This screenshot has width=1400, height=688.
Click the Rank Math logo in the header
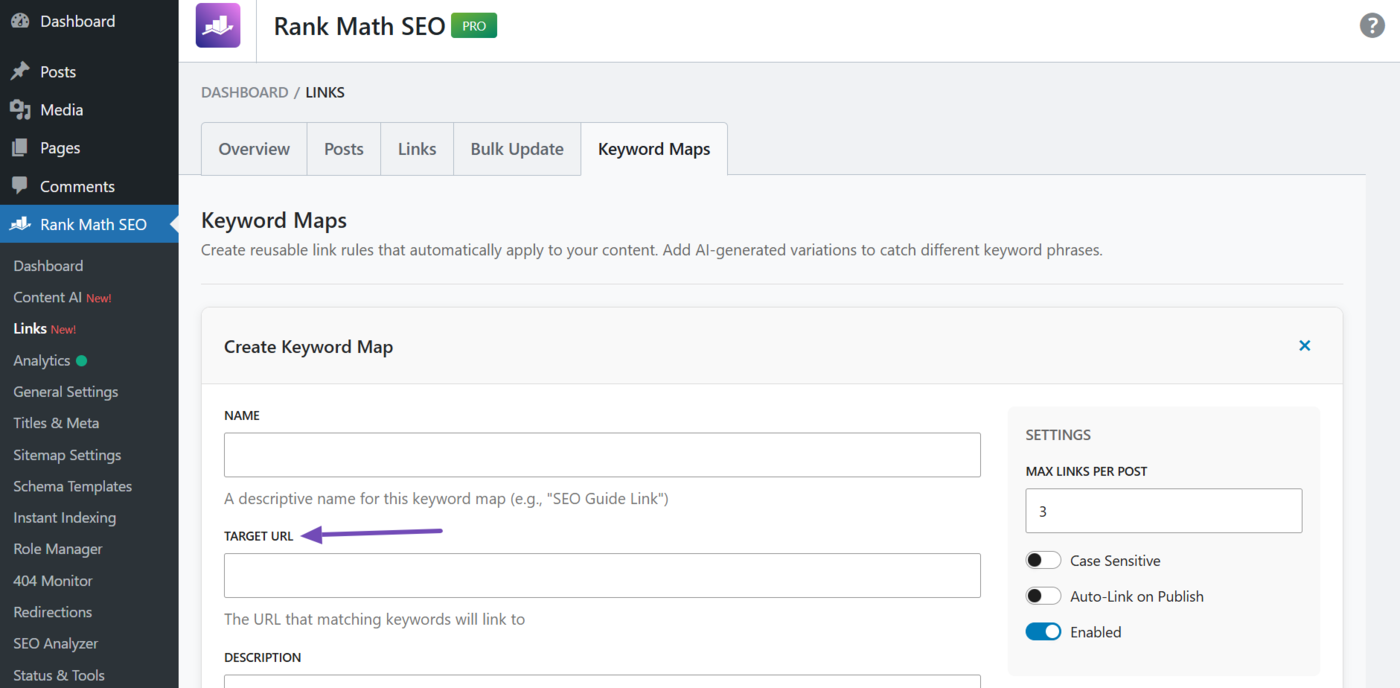(x=217, y=25)
